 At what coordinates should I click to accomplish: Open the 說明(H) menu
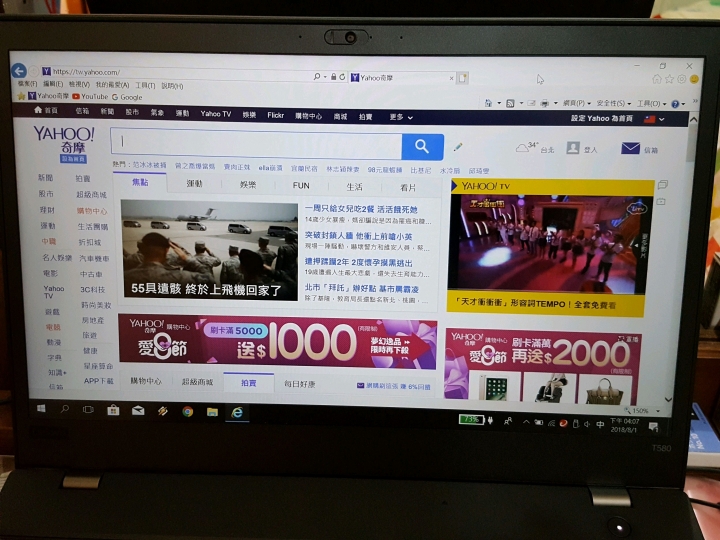172,86
